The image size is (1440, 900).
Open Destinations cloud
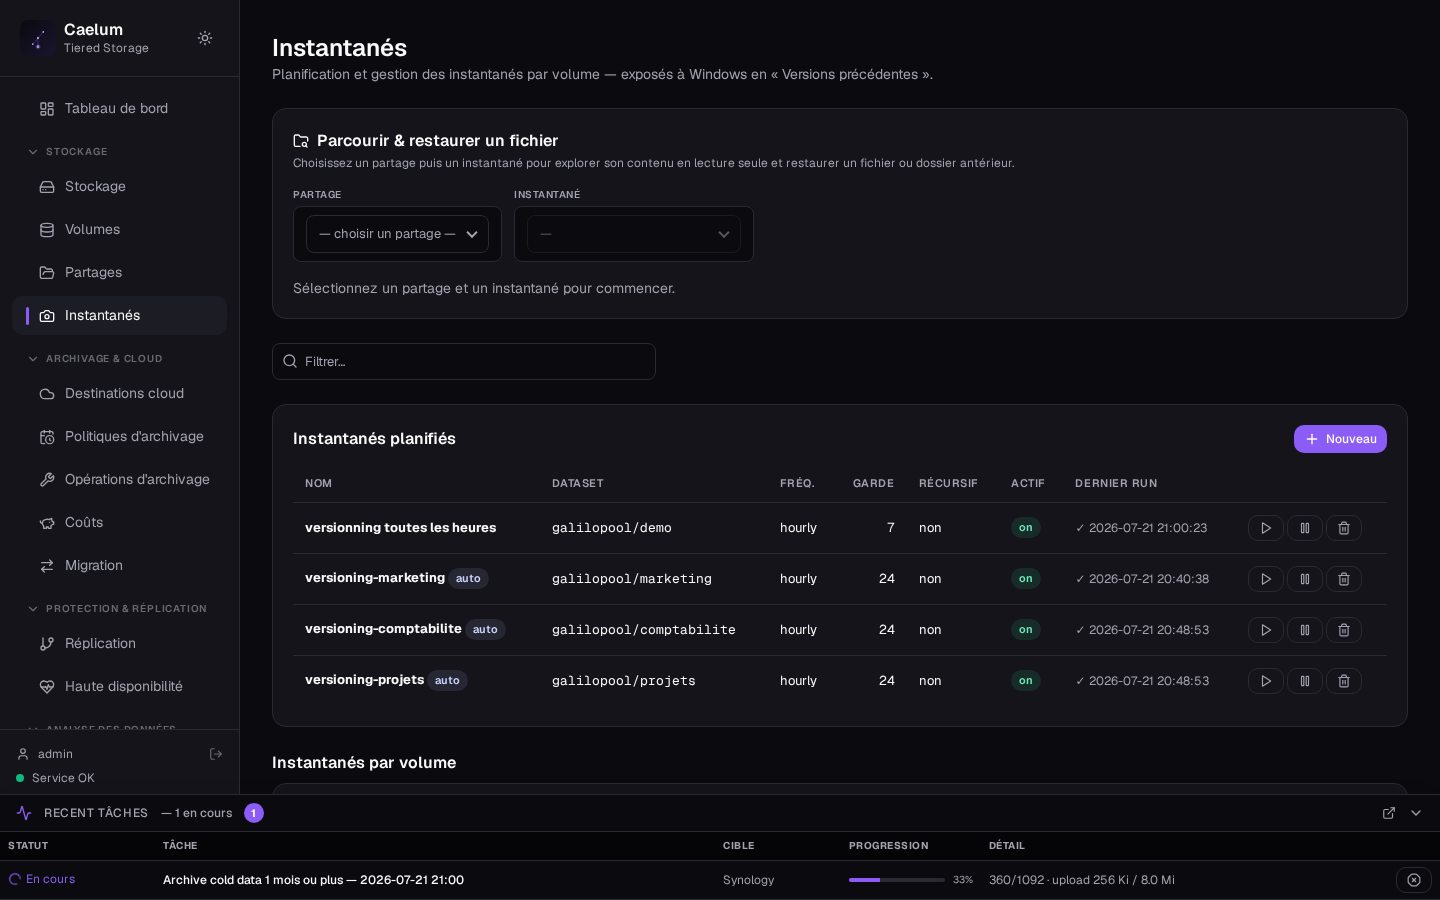pos(119,393)
